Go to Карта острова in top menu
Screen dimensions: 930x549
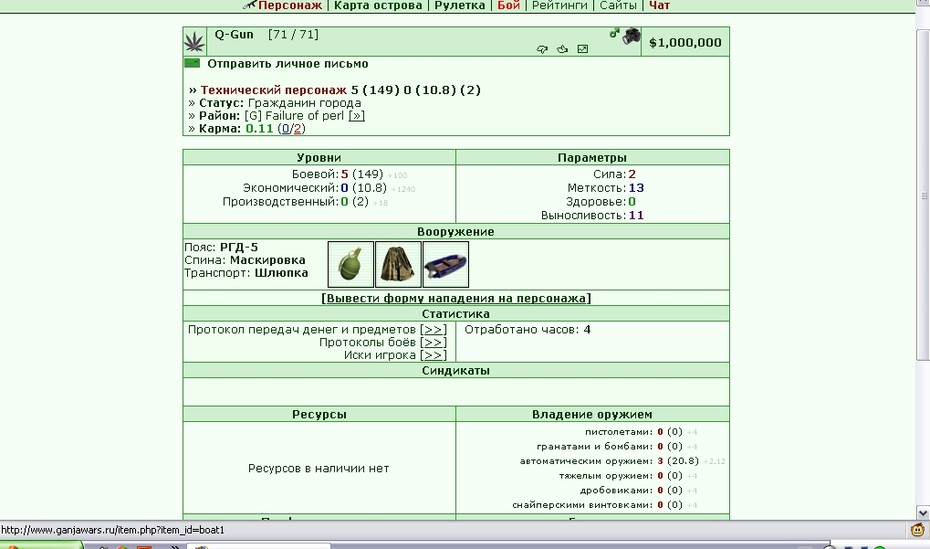click(378, 5)
